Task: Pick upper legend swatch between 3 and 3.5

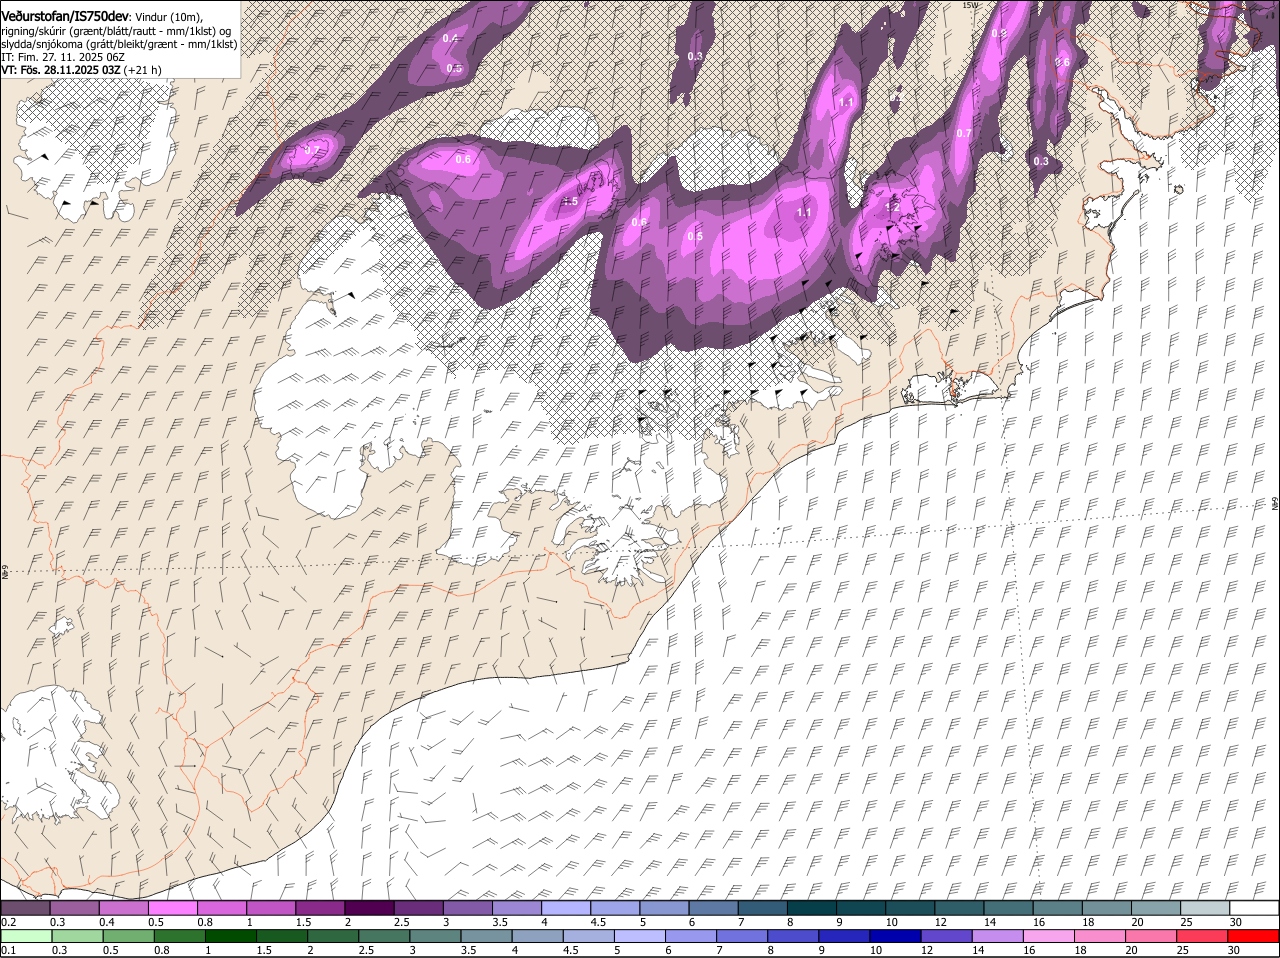Action: (x=469, y=908)
